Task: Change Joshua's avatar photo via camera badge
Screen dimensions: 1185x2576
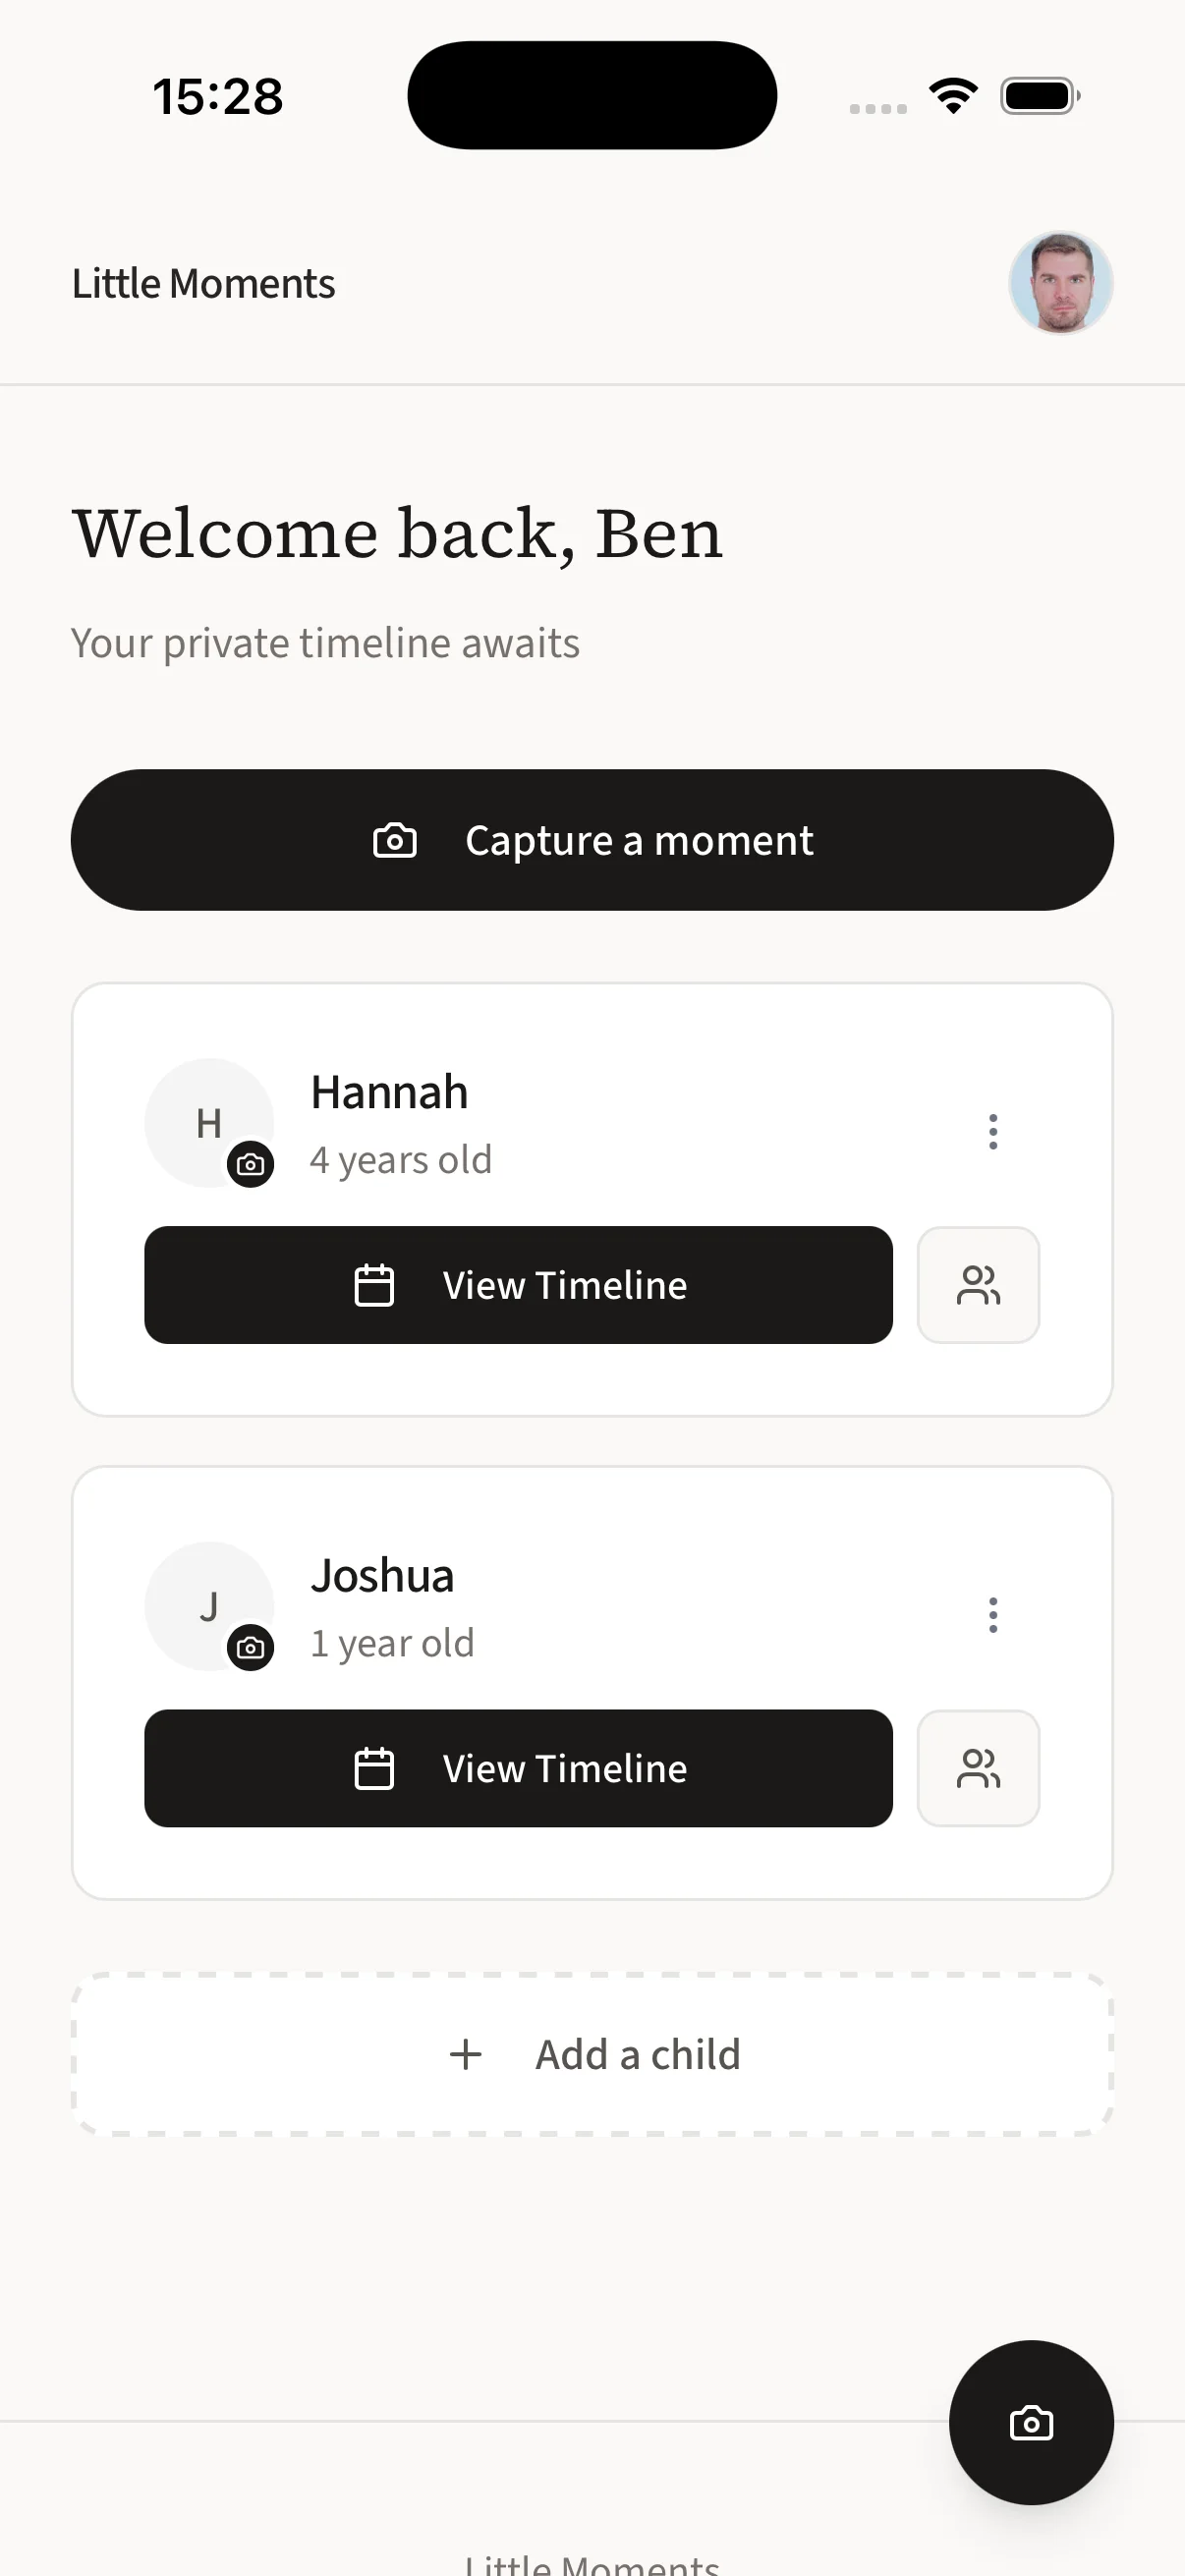Action: pos(251,1647)
